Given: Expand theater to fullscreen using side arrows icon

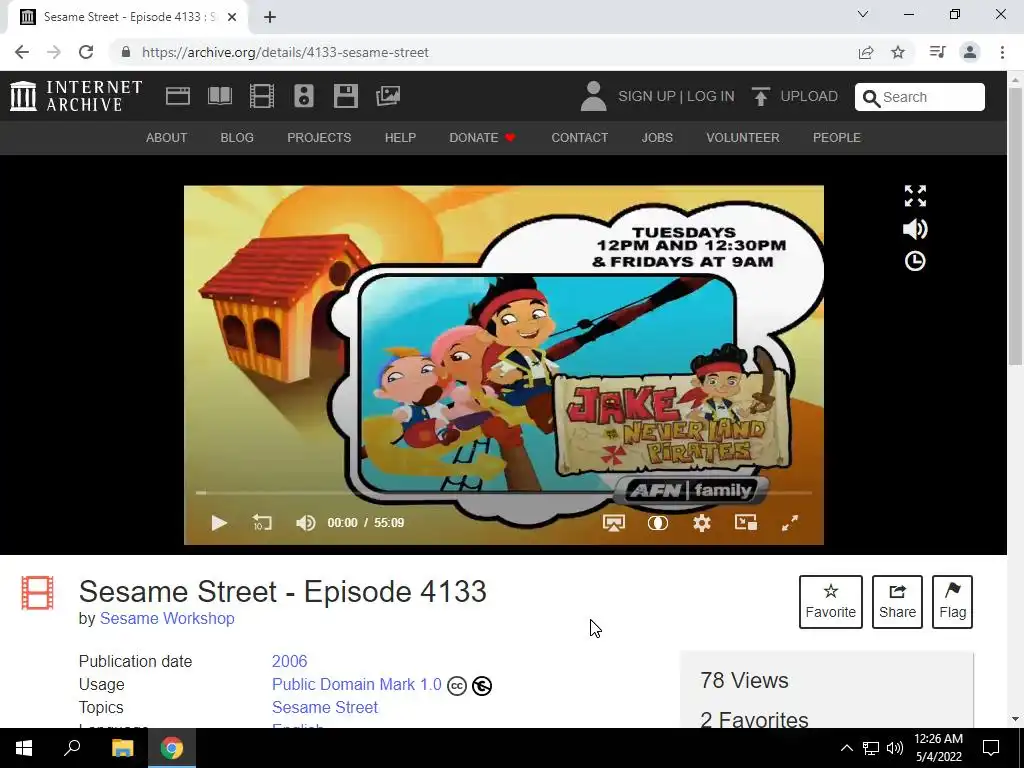Looking at the screenshot, I should click(x=915, y=195).
